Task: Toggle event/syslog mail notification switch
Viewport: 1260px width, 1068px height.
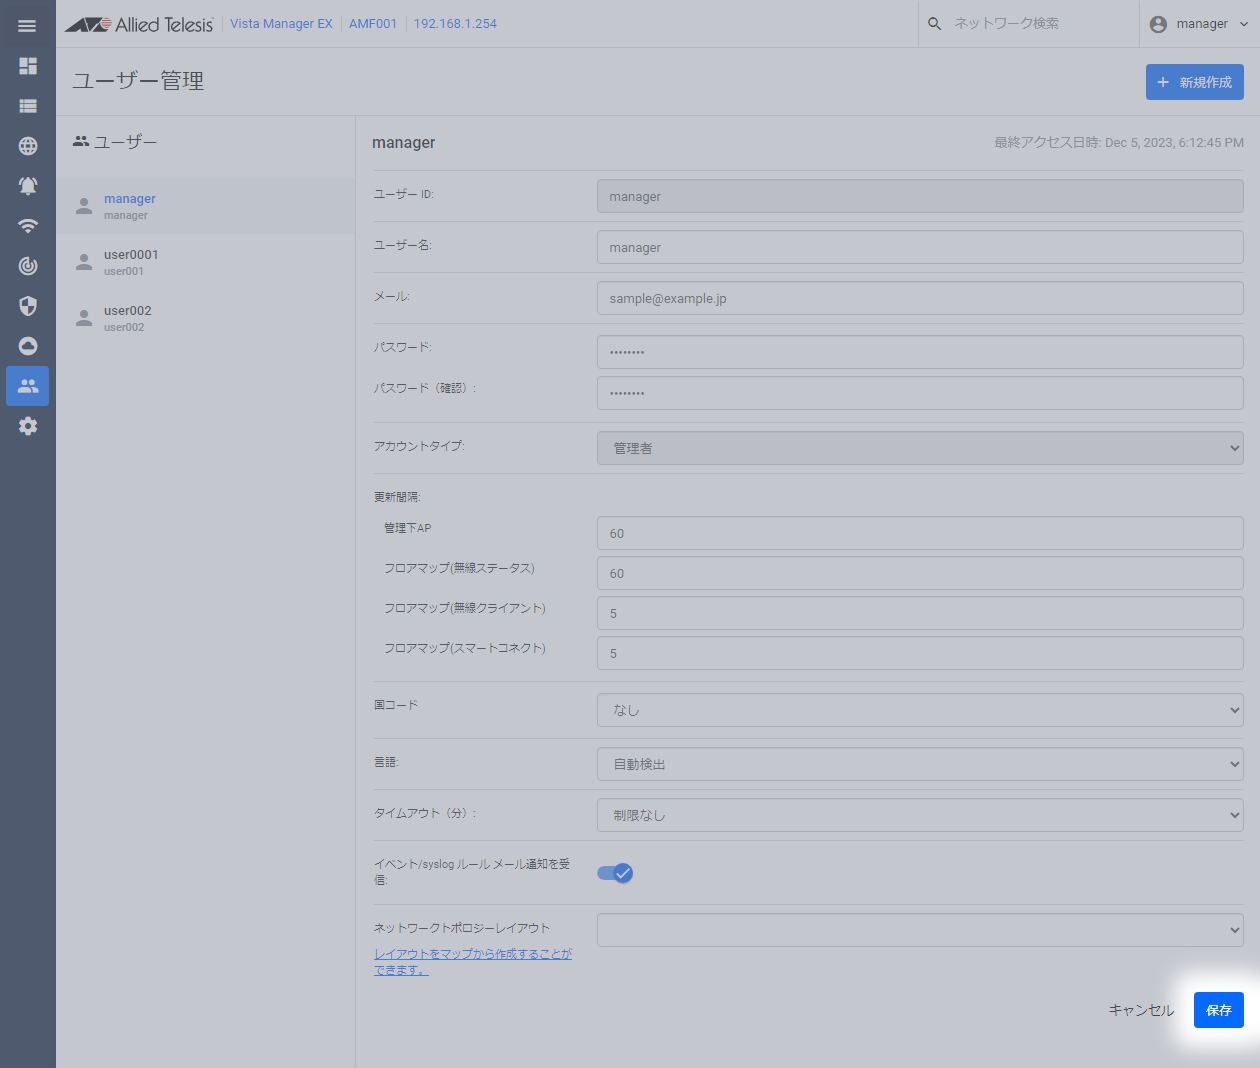Action: coord(615,873)
